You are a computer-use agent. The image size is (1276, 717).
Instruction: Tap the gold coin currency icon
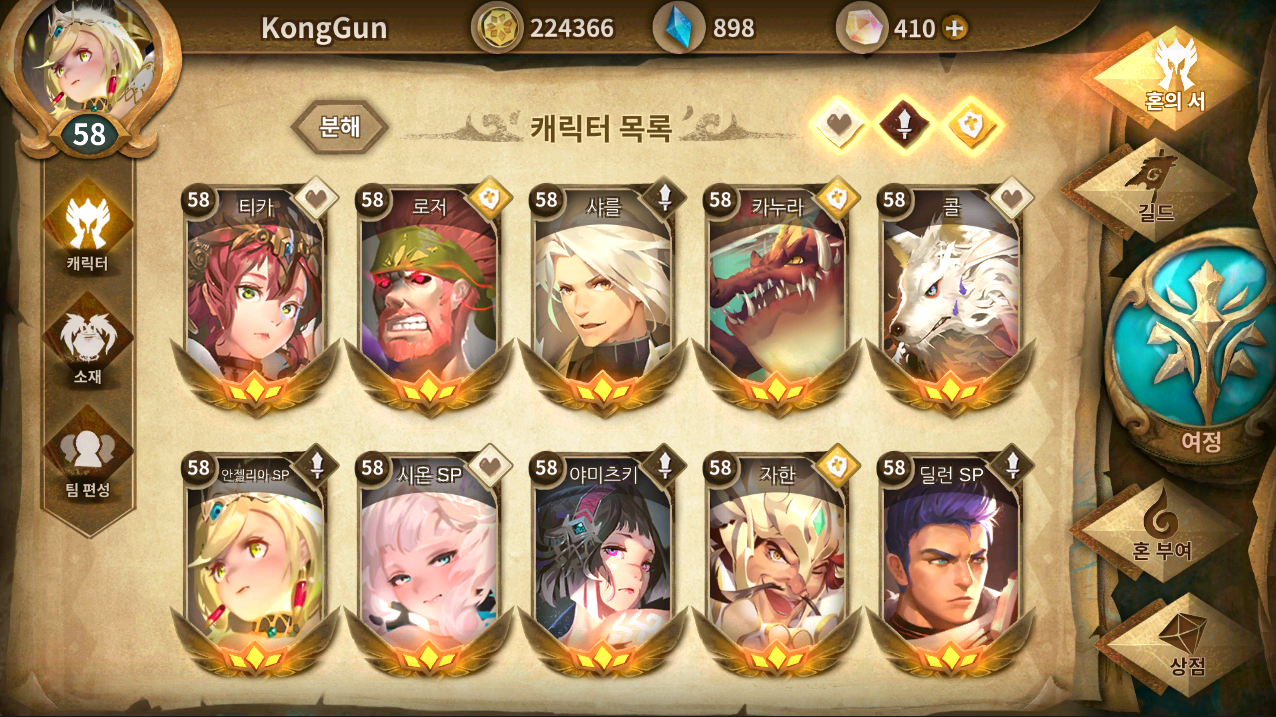(x=497, y=28)
